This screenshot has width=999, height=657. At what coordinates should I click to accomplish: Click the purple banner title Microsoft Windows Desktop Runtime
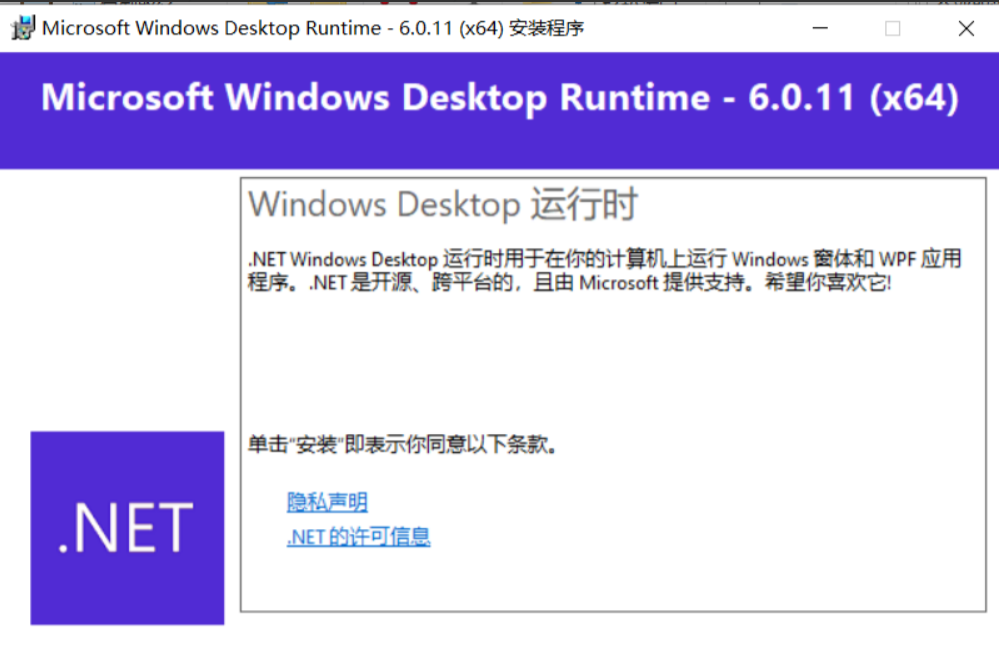[x=500, y=97]
